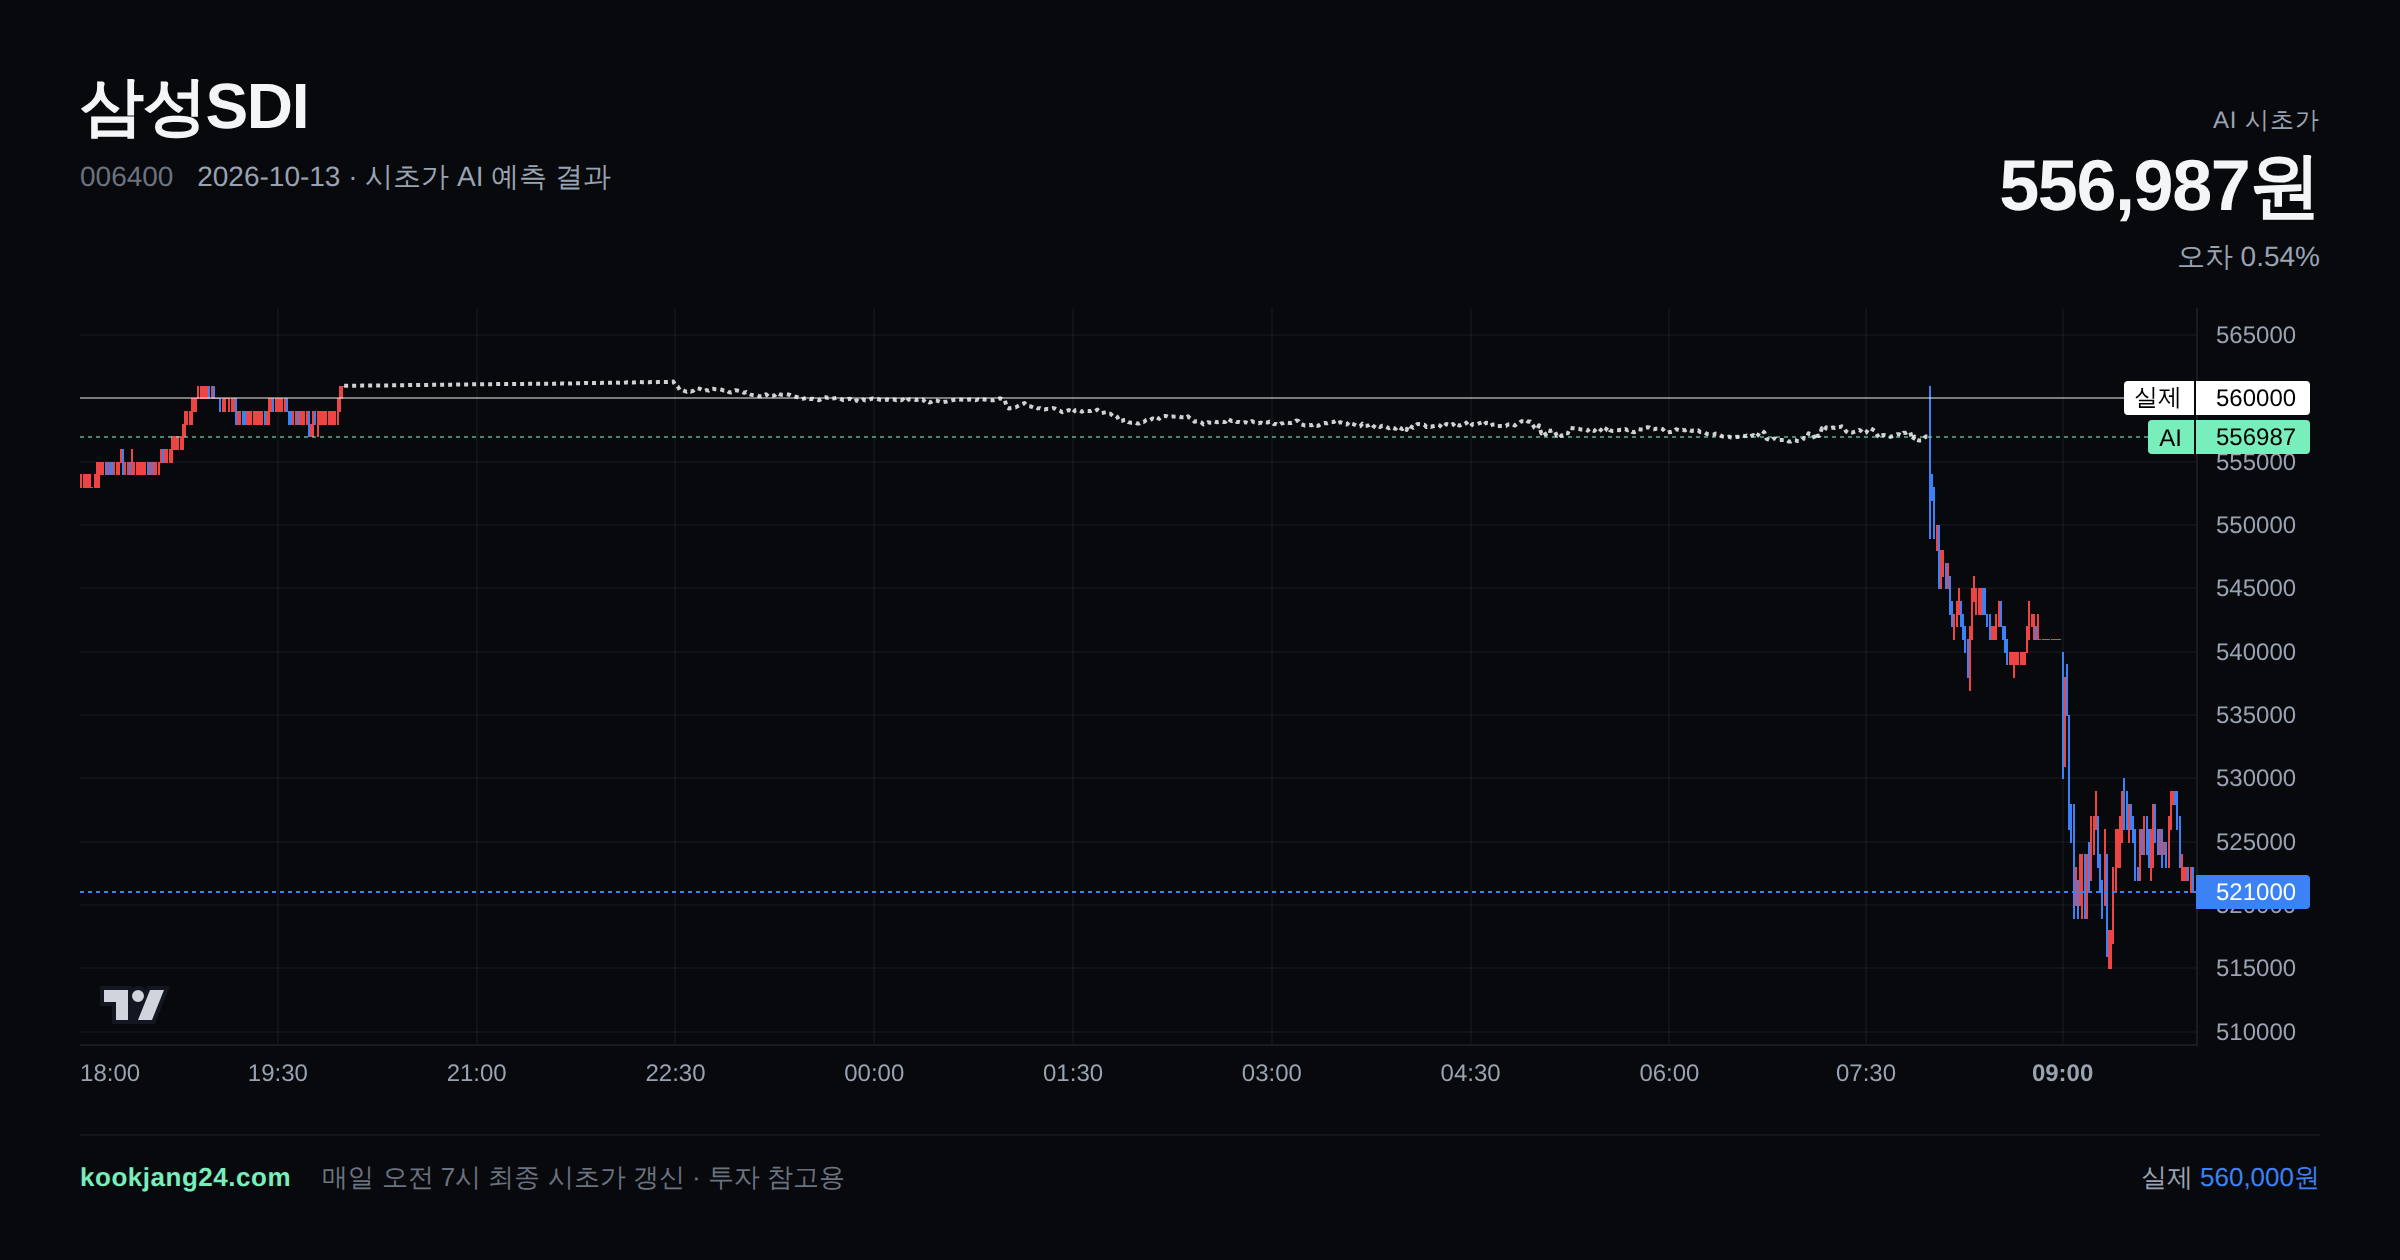This screenshot has height=1260, width=2400.
Task: Click the 2026-10-13 시초가 AI 예측 결과 subtitle
Action: (x=404, y=177)
